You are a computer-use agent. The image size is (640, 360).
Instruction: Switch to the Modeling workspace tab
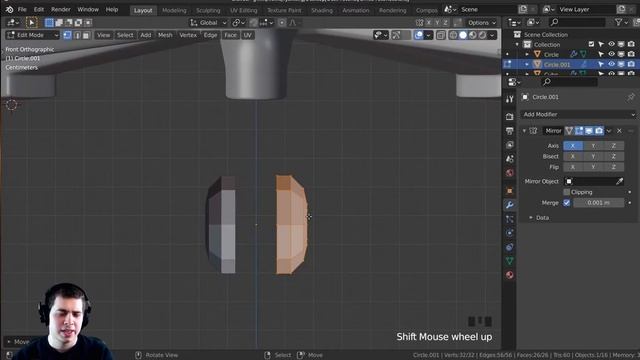click(x=174, y=10)
